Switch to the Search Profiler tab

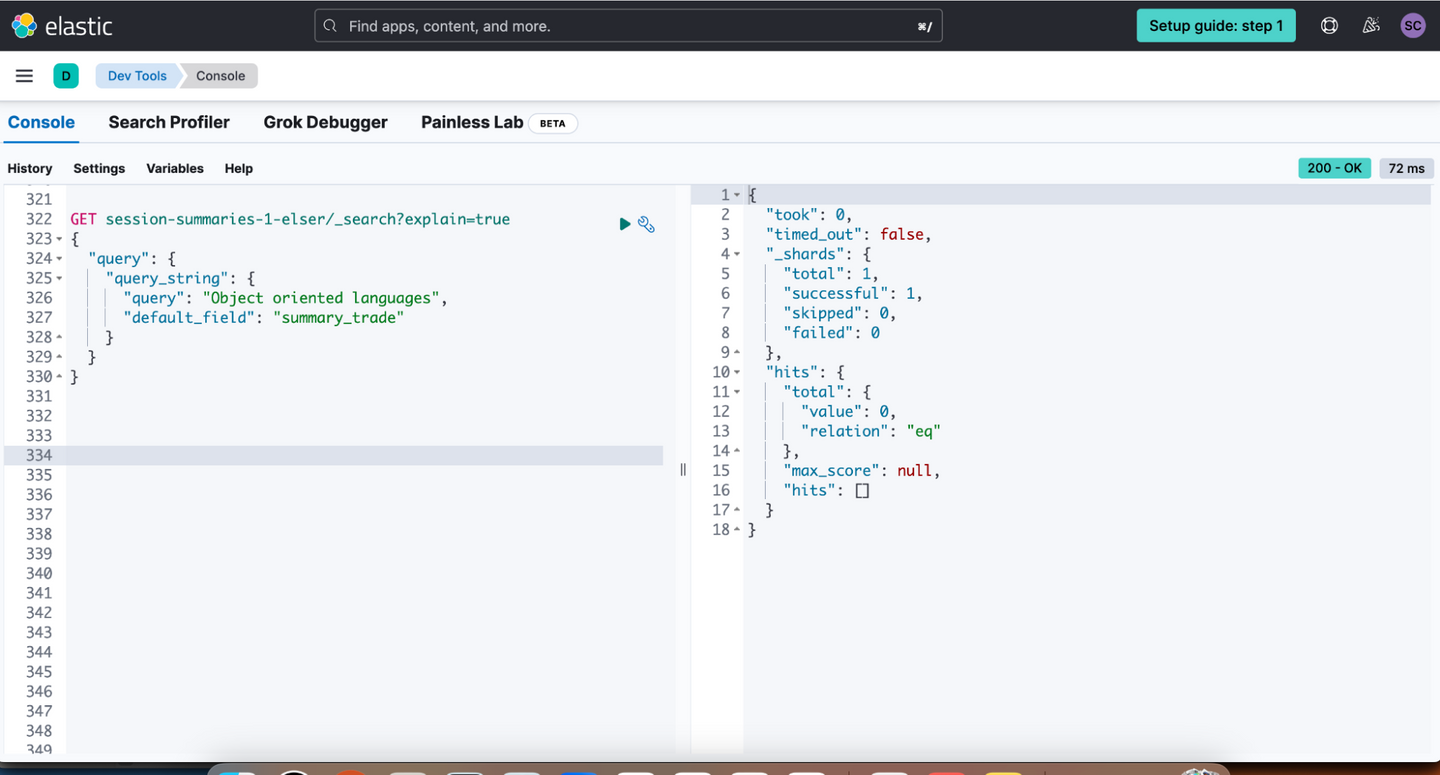pos(169,122)
